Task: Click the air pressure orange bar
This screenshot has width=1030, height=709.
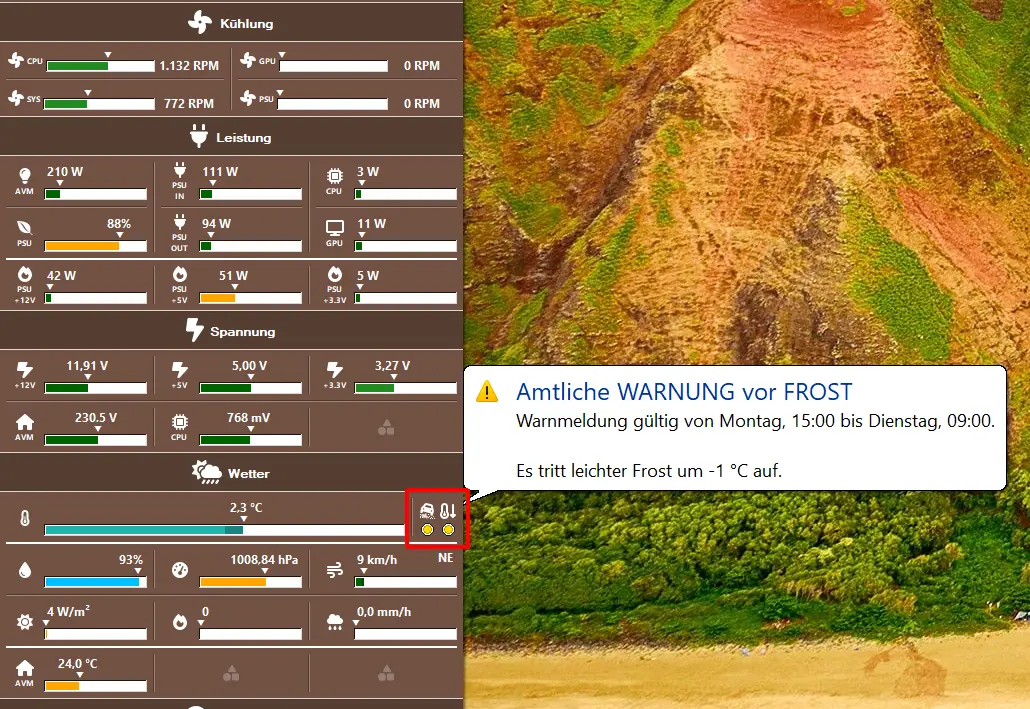Action: coord(250,582)
